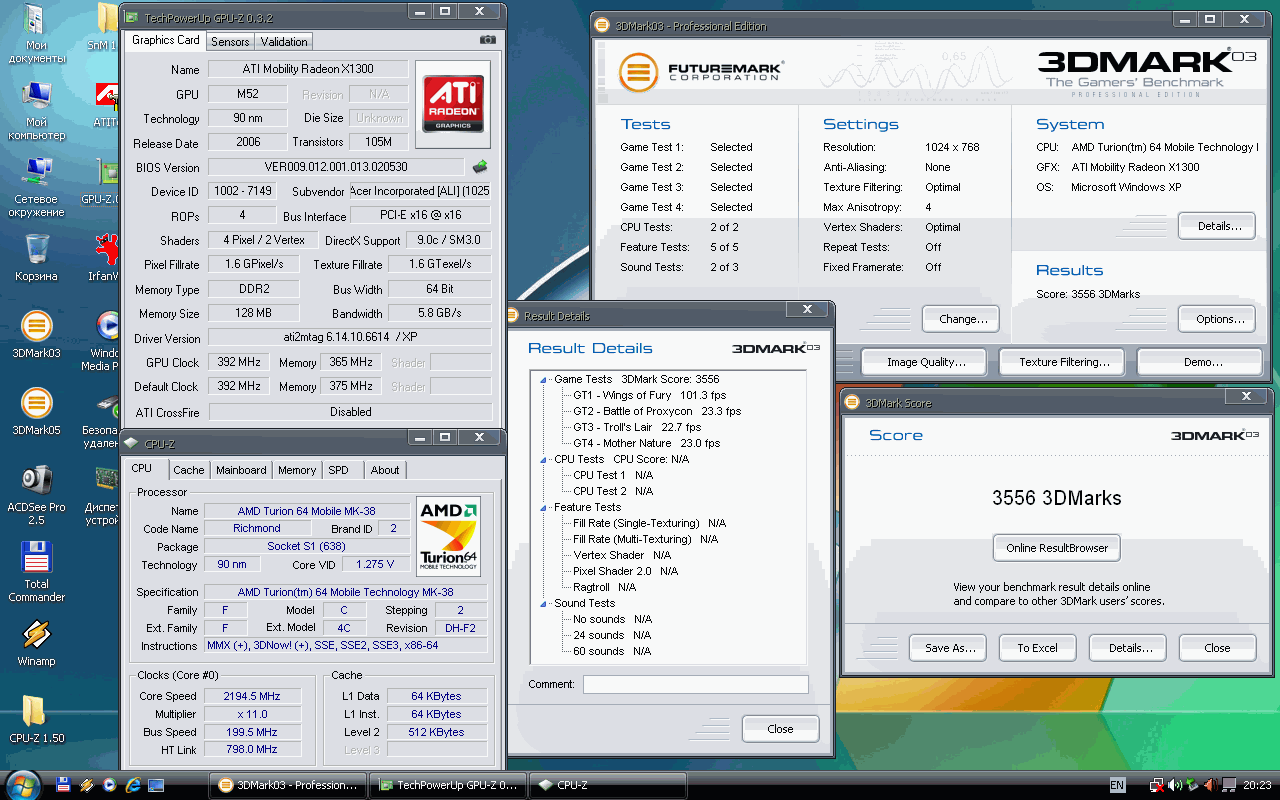
Task: Open the ACDSee Pro 2.5 desktop icon
Action: 37,494
